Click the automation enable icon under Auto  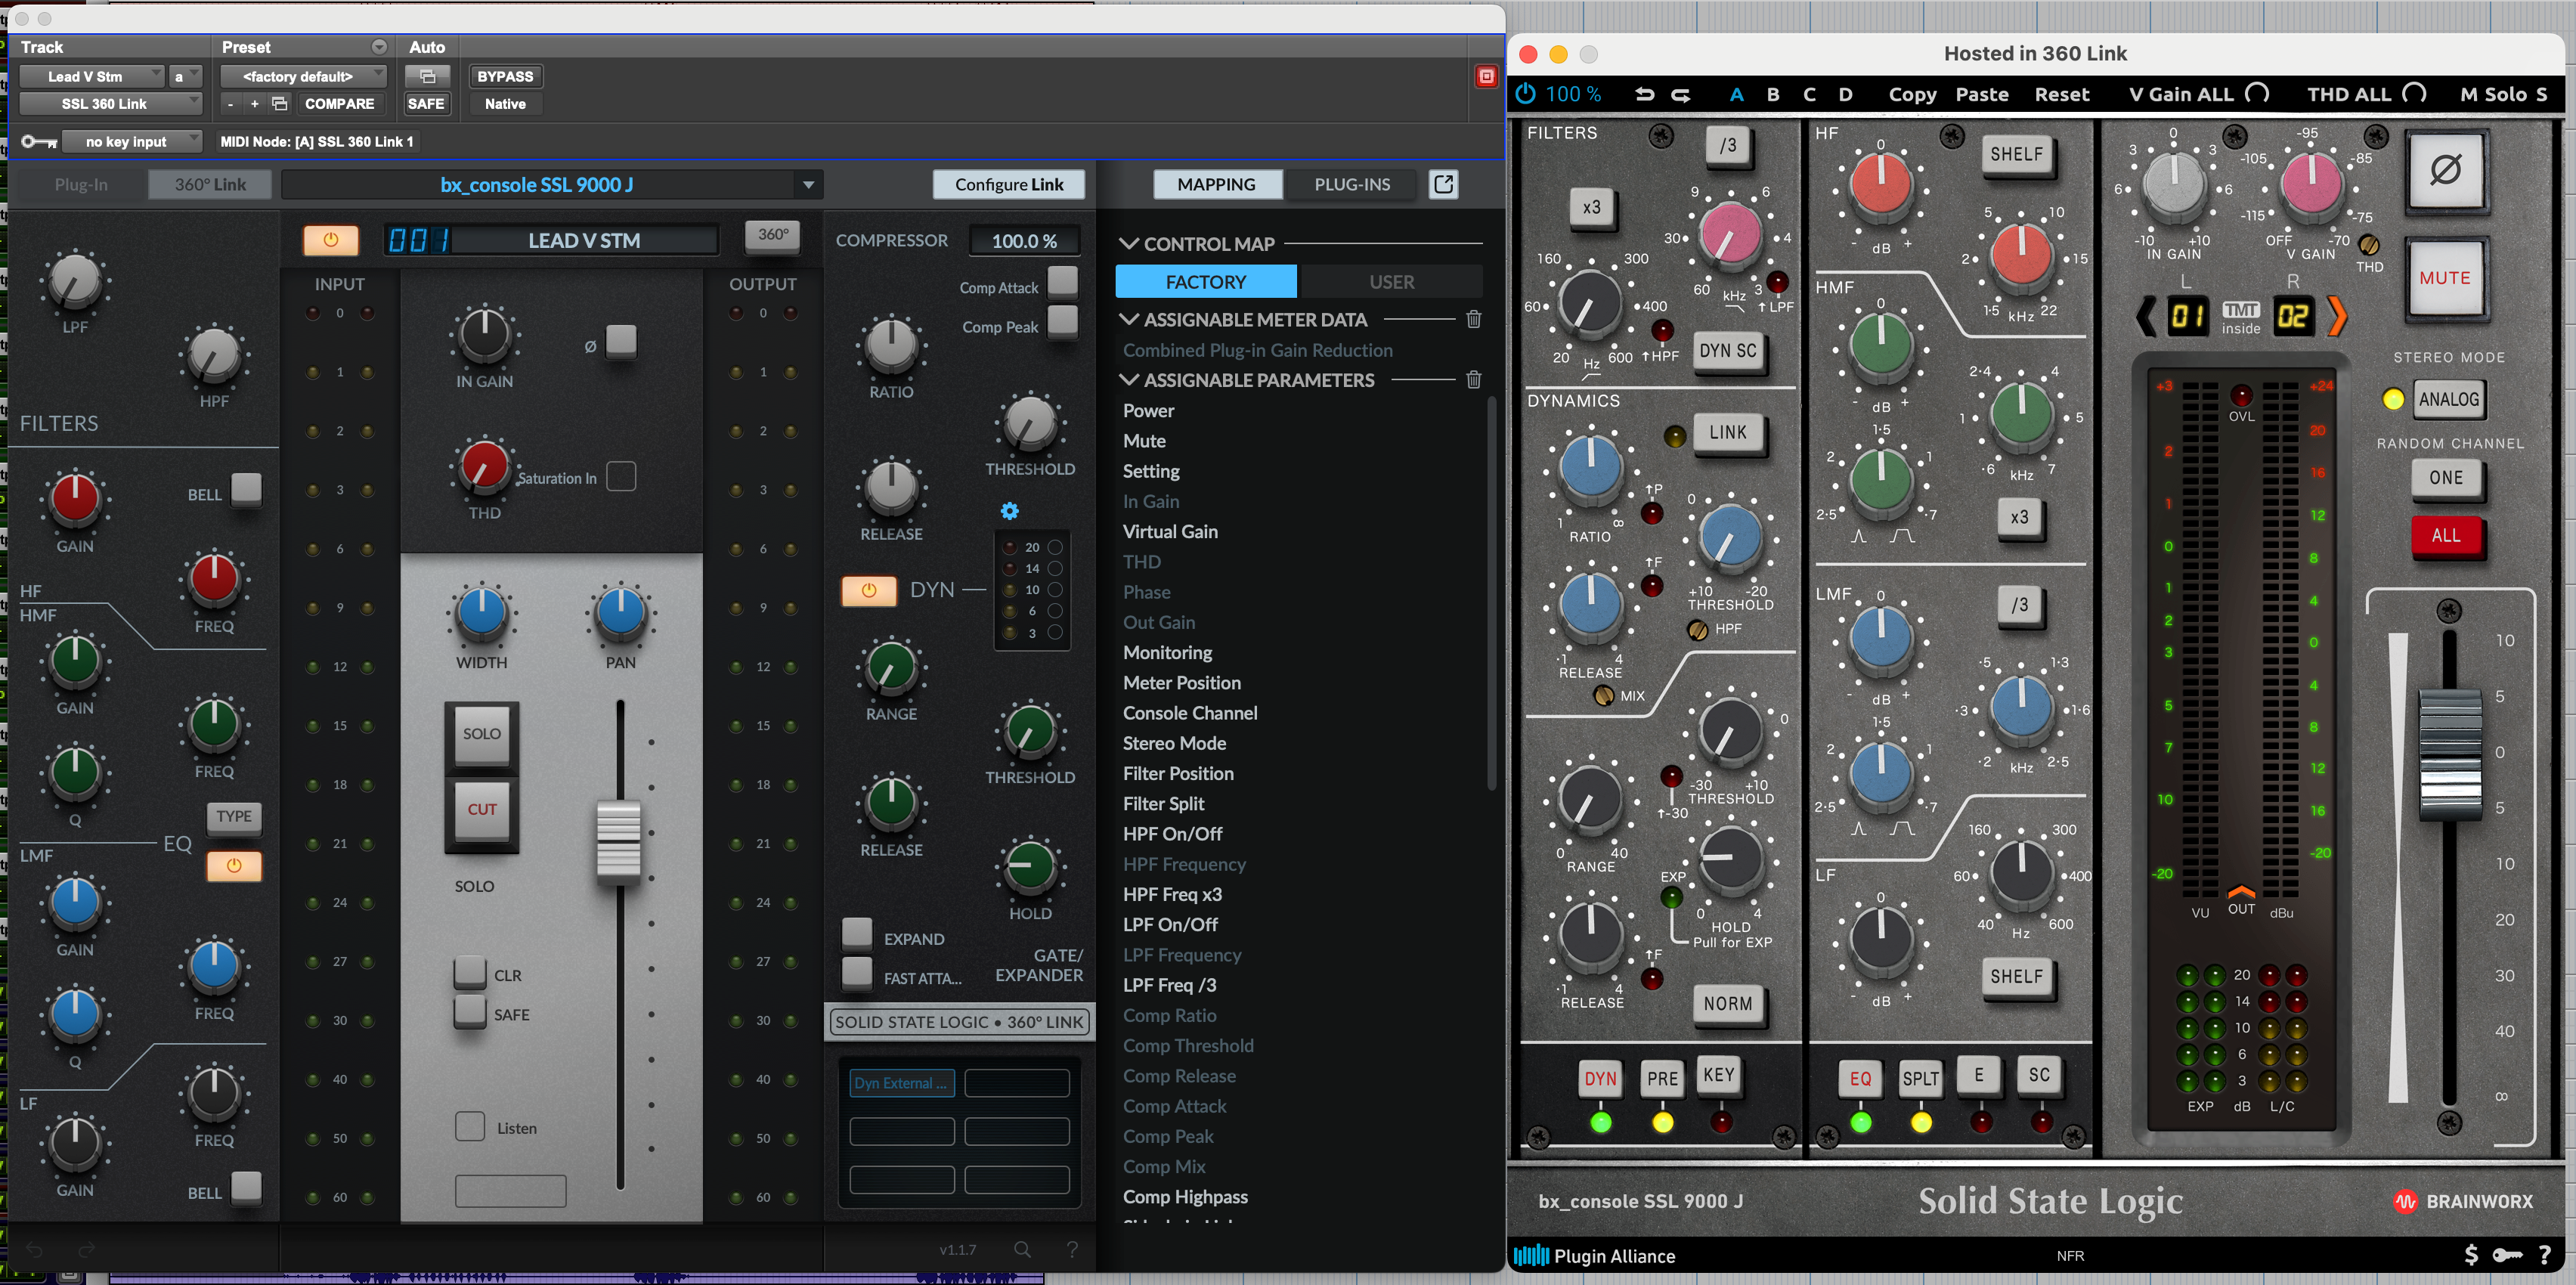point(427,76)
